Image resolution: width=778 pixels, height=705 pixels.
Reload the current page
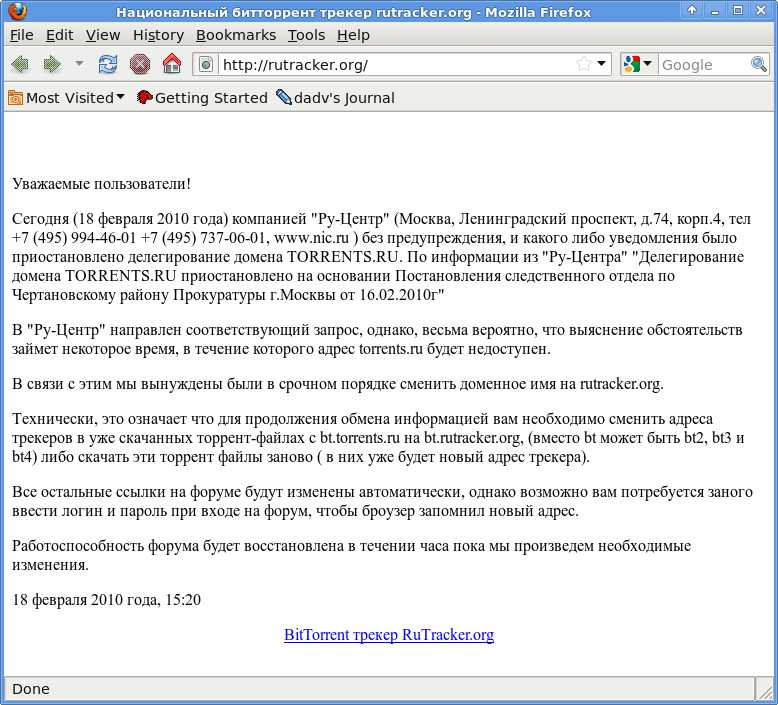coord(108,64)
